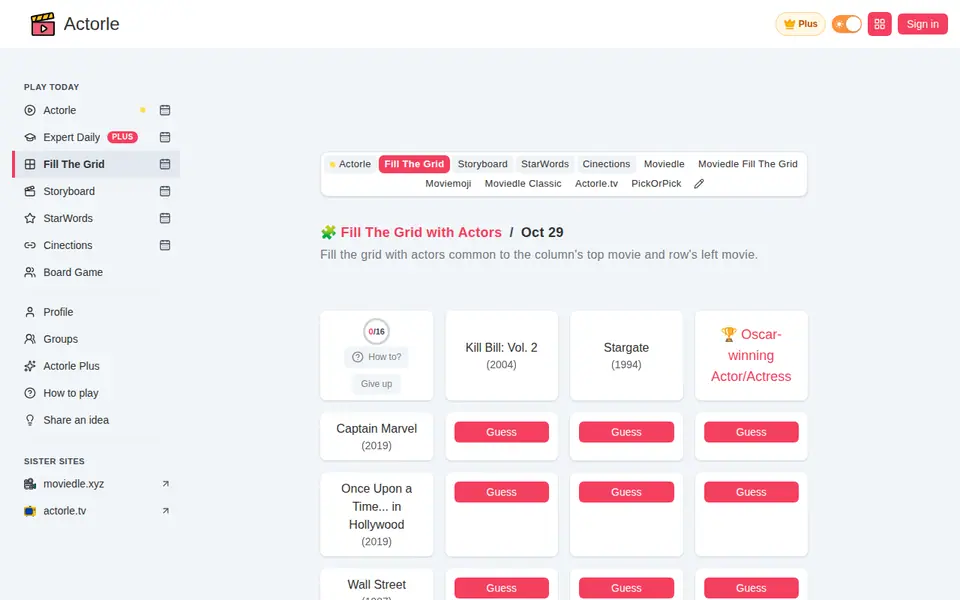Click the Give up button
Screen dimensions: 960x600
[x=377, y=384]
